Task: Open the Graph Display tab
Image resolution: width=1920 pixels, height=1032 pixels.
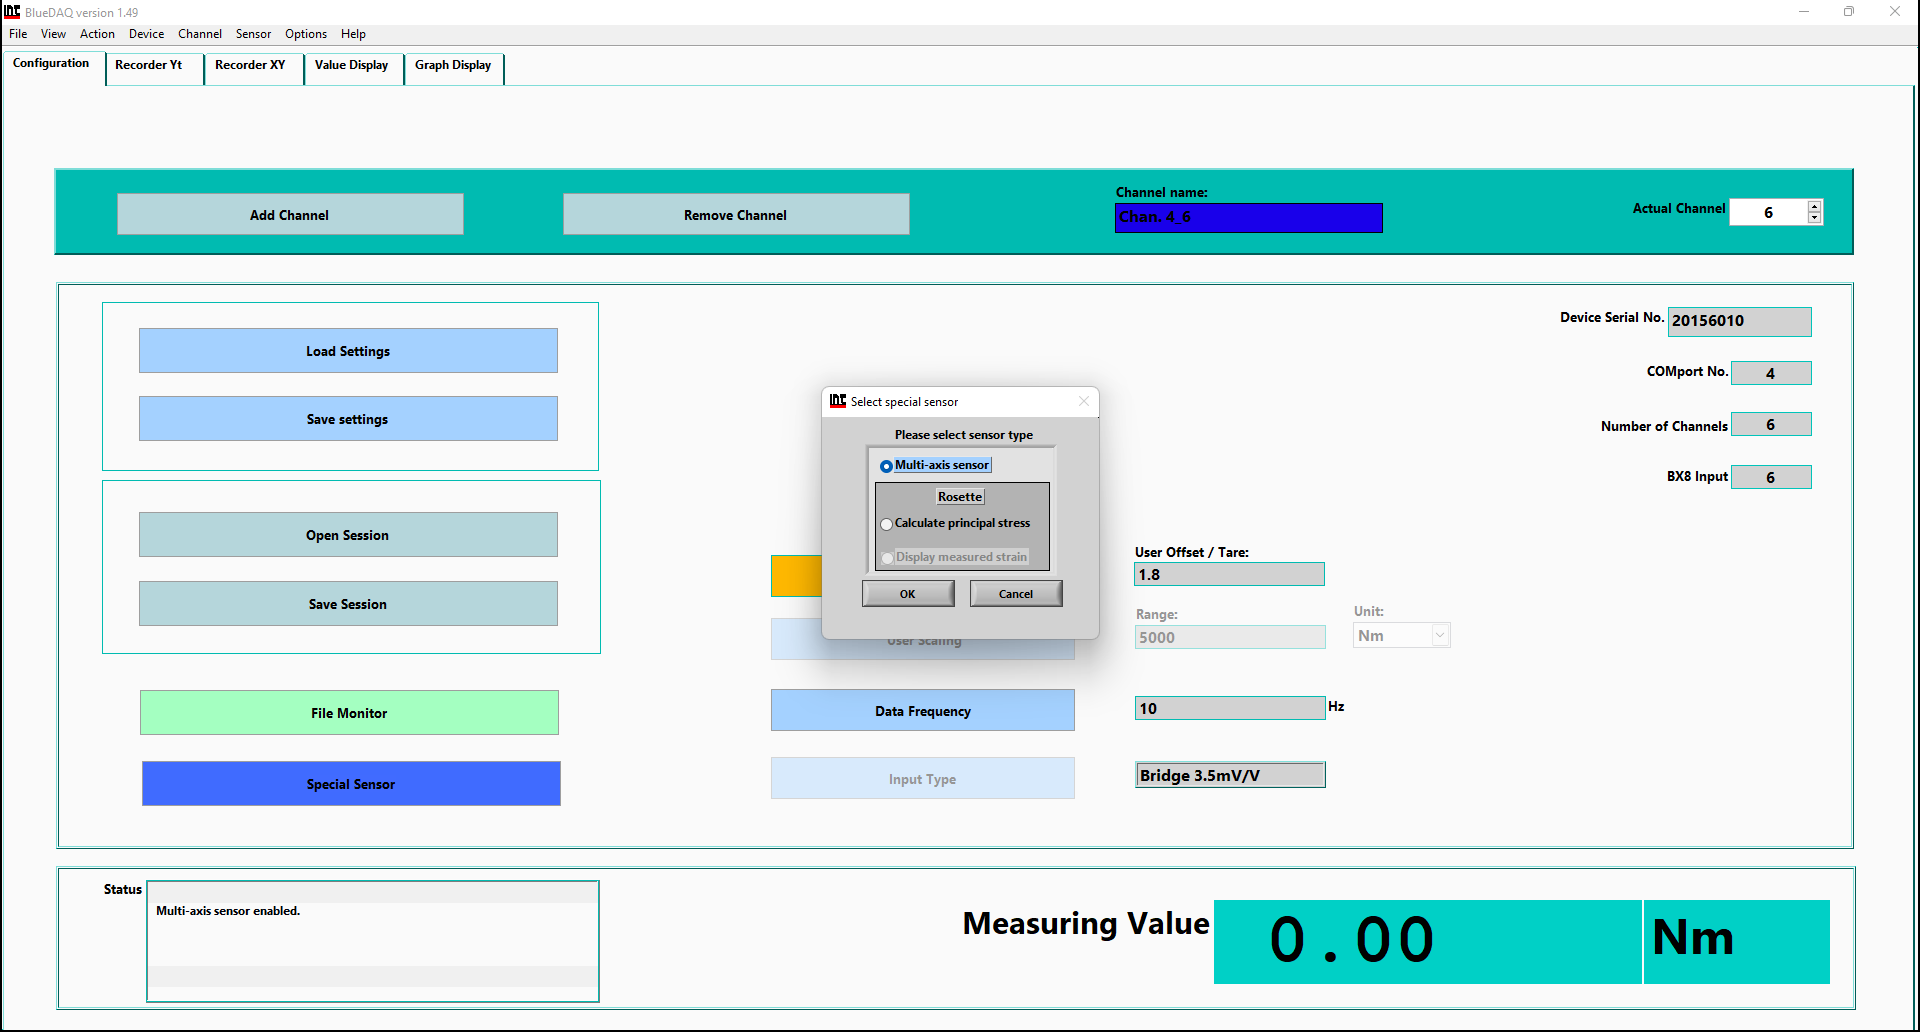Action: click(x=453, y=66)
